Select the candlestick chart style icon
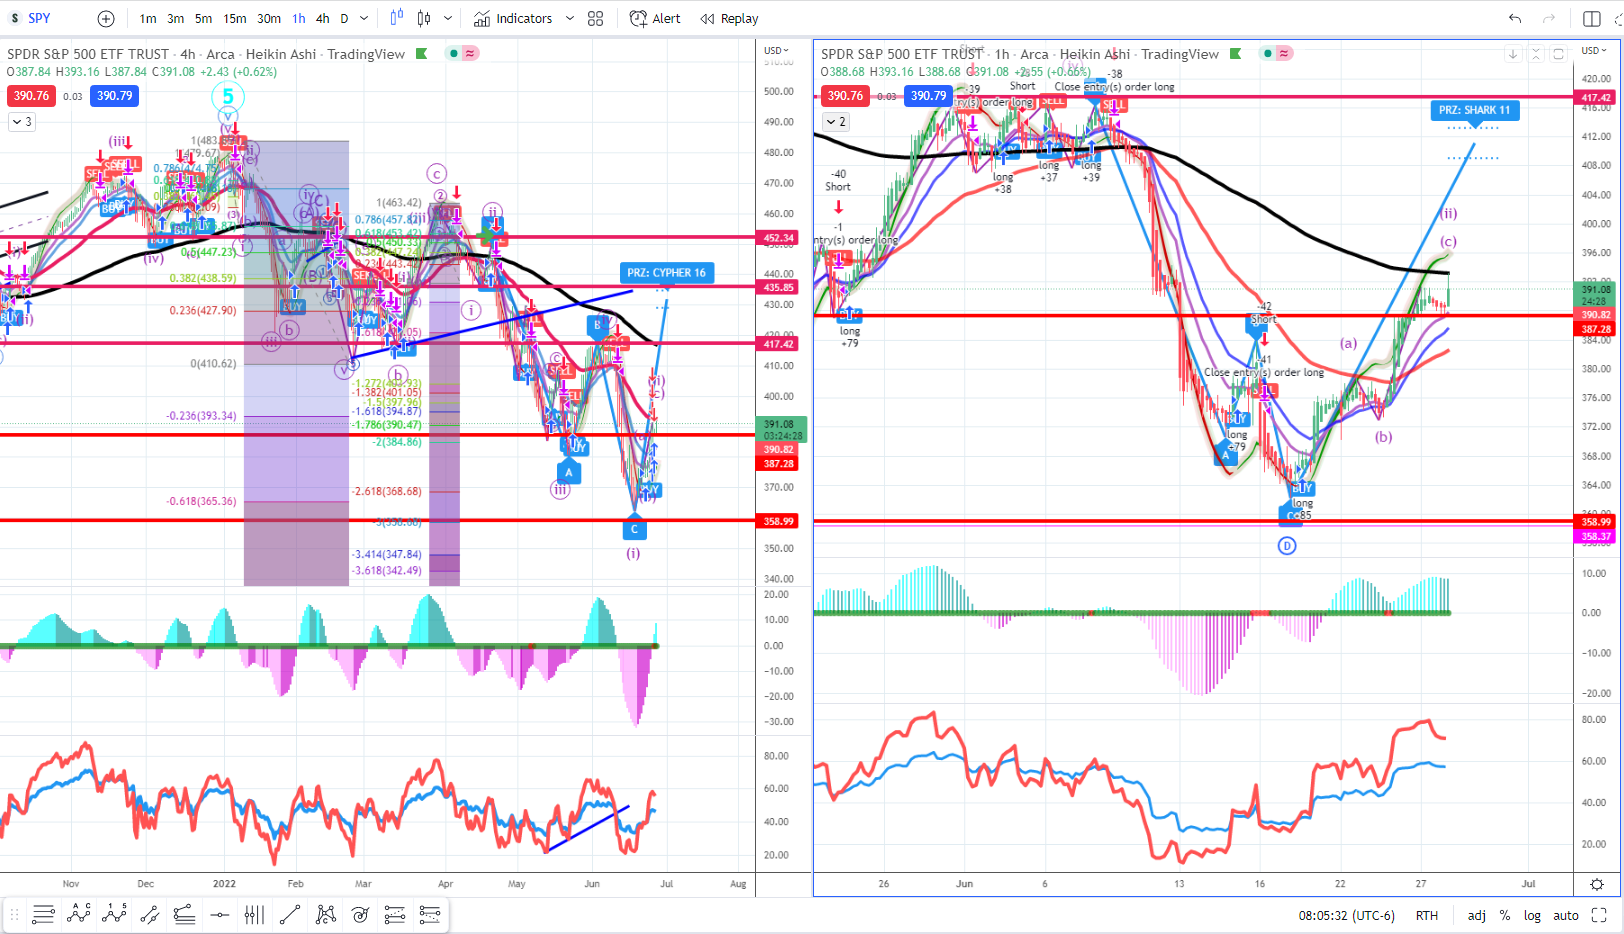Viewport: 1624px width, 934px height. (x=424, y=18)
